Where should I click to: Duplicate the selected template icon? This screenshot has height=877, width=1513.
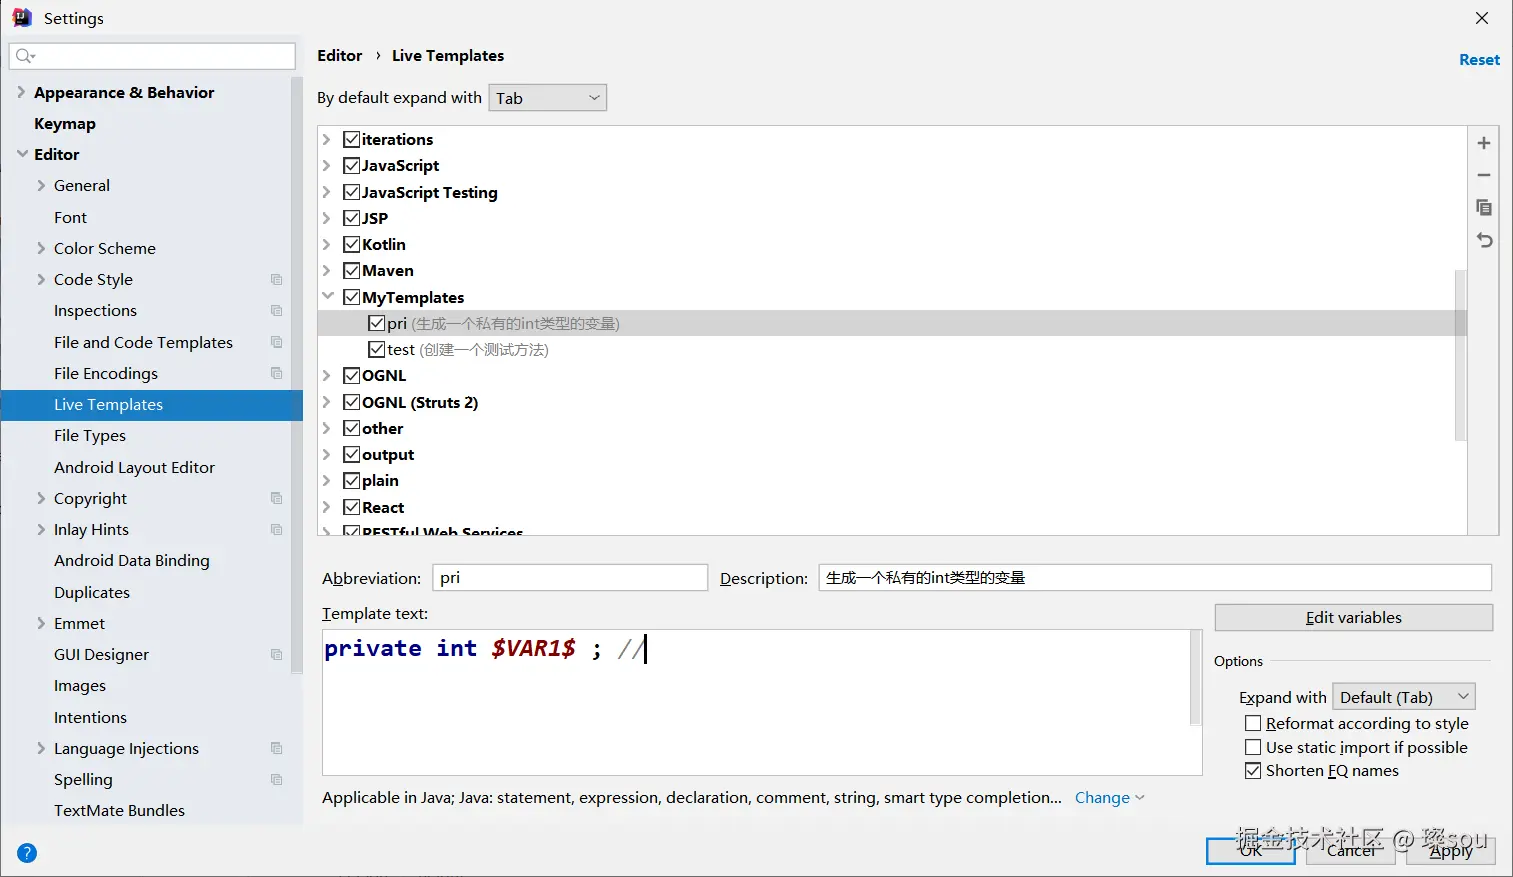tap(1484, 207)
